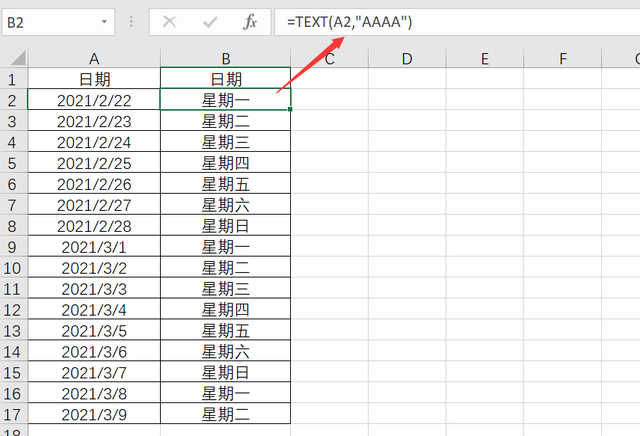Click cell B5 showing 星期四

(226, 162)
